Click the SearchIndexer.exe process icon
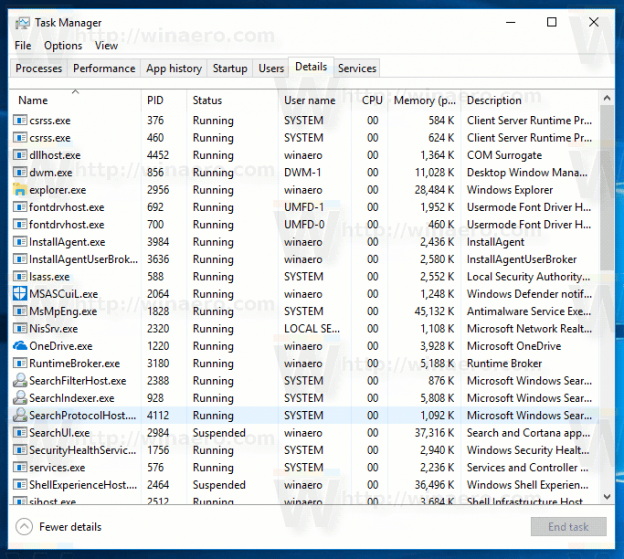This screenshot has height=559, width=624. [20, 397]
